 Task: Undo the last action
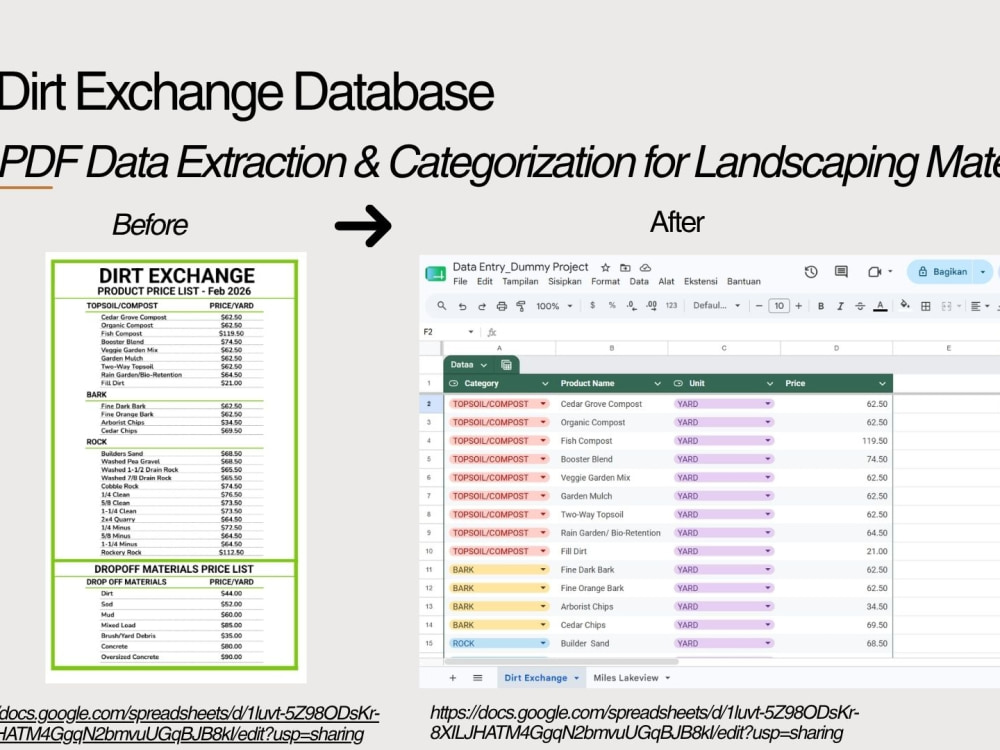tap(462, 306)
